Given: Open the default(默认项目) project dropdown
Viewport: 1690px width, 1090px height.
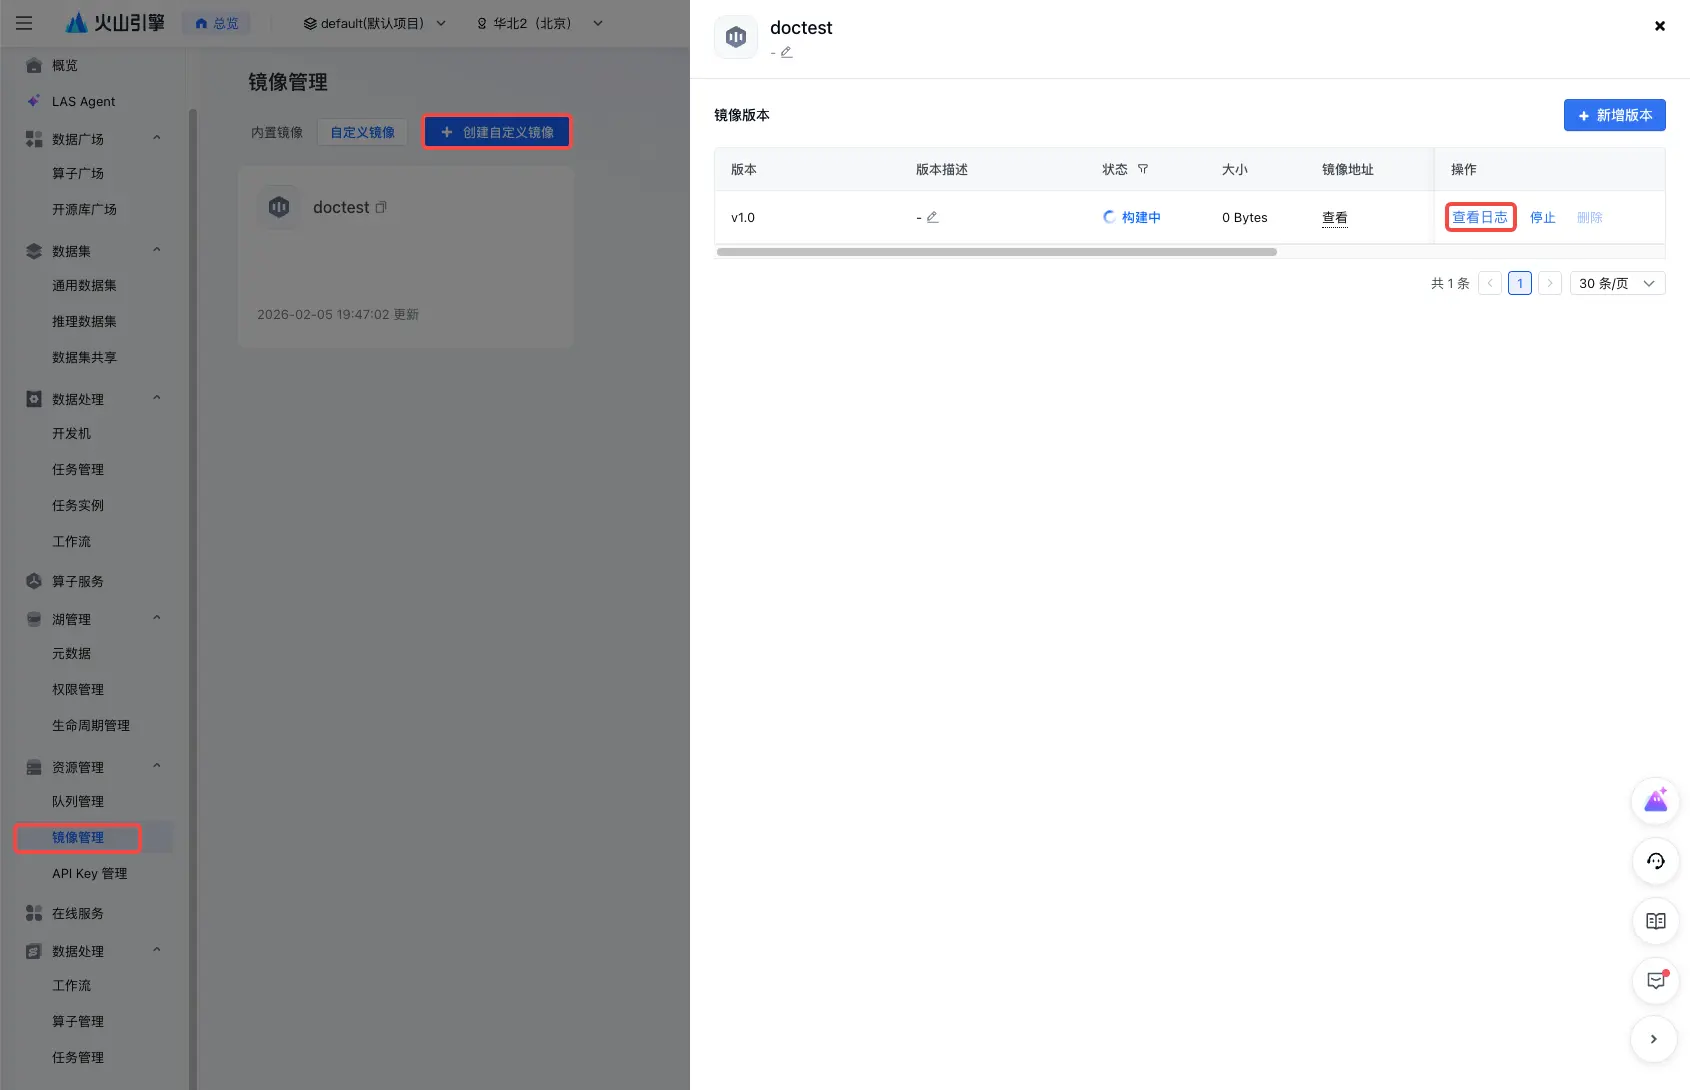Looking at the screenshot, I should [375, 23].
